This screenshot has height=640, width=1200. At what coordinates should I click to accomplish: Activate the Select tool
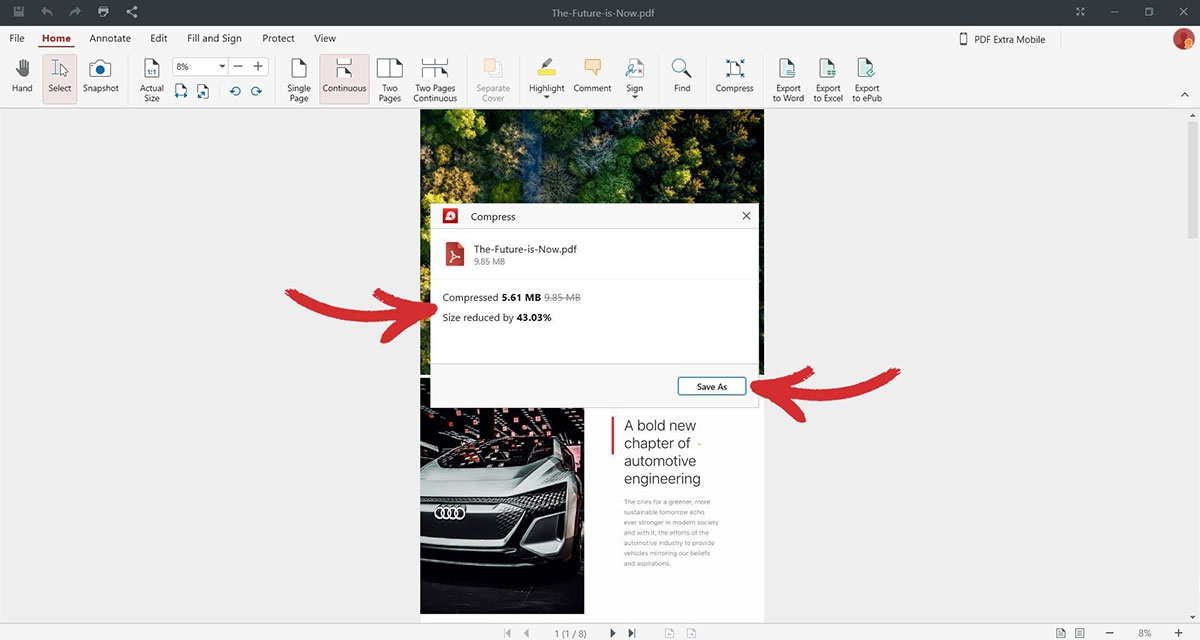(60, 79)
